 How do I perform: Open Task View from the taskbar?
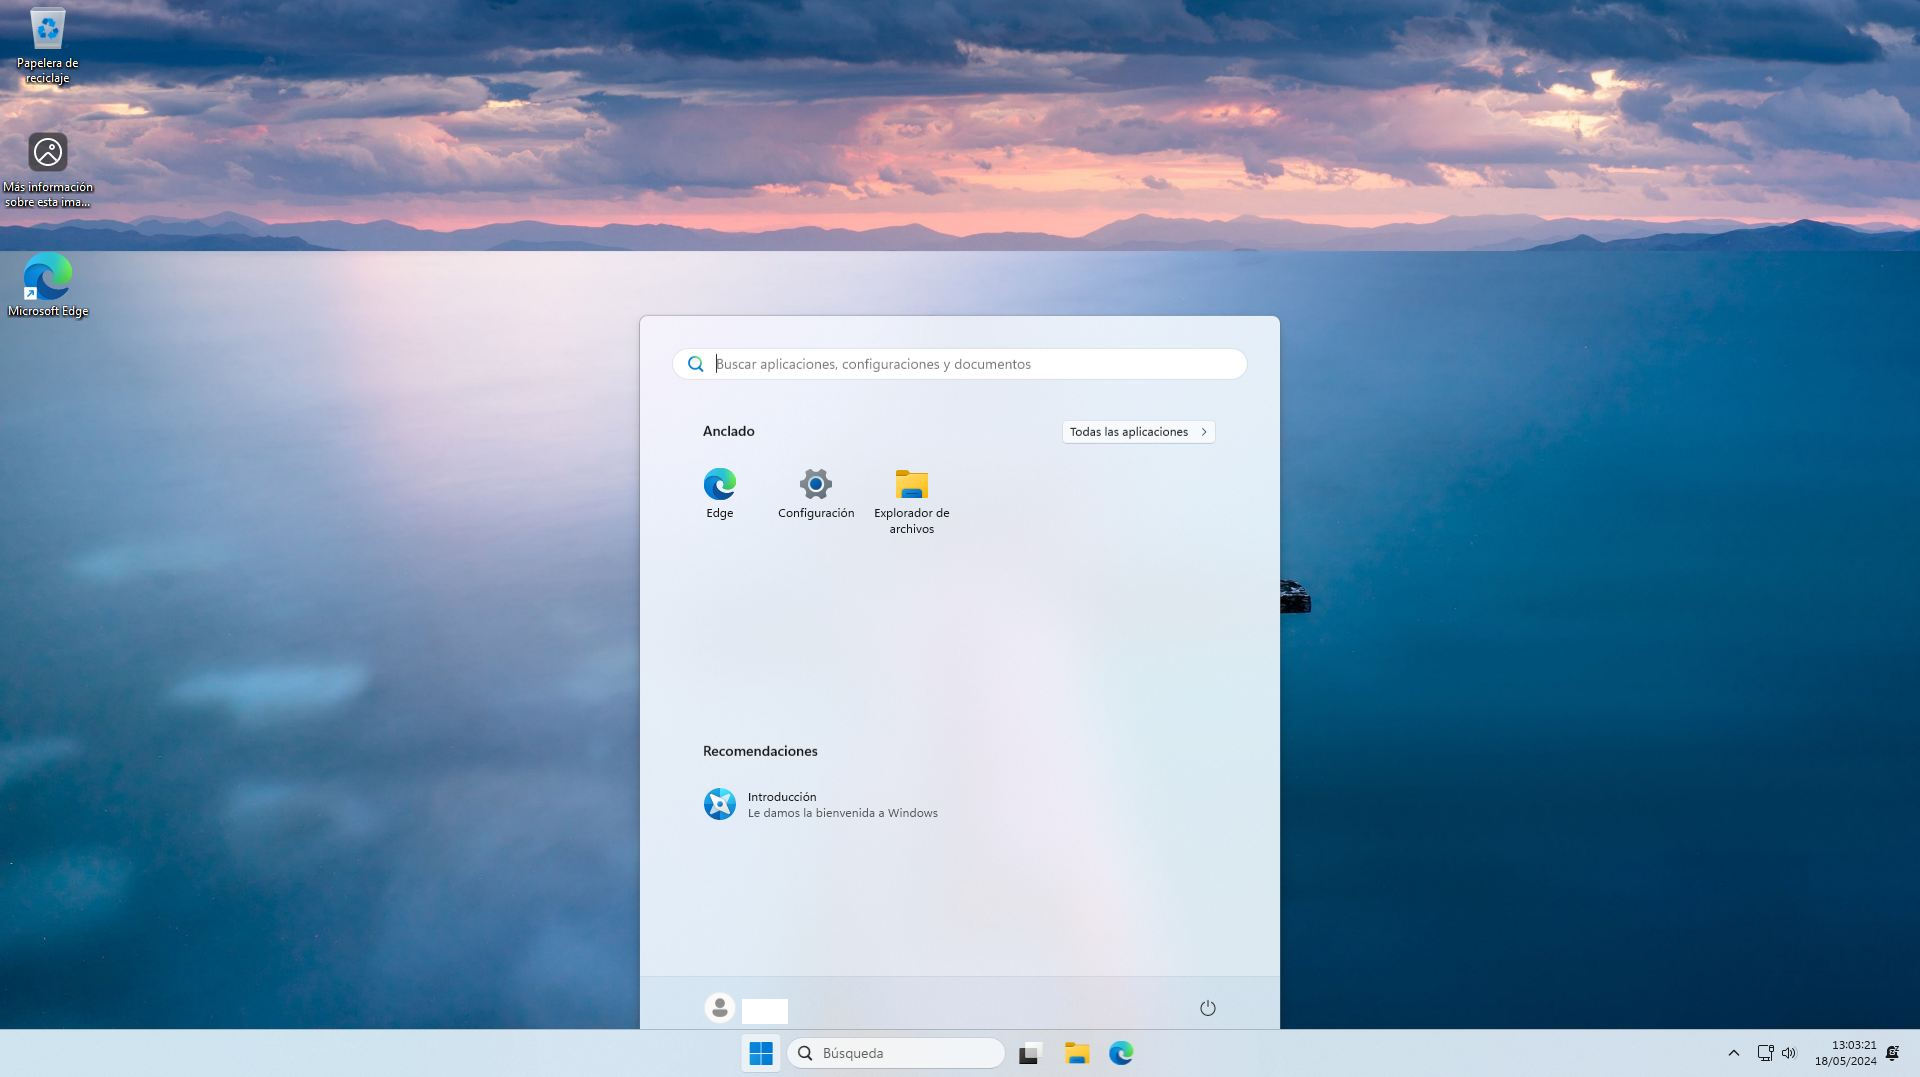tap(1029, 1052)
